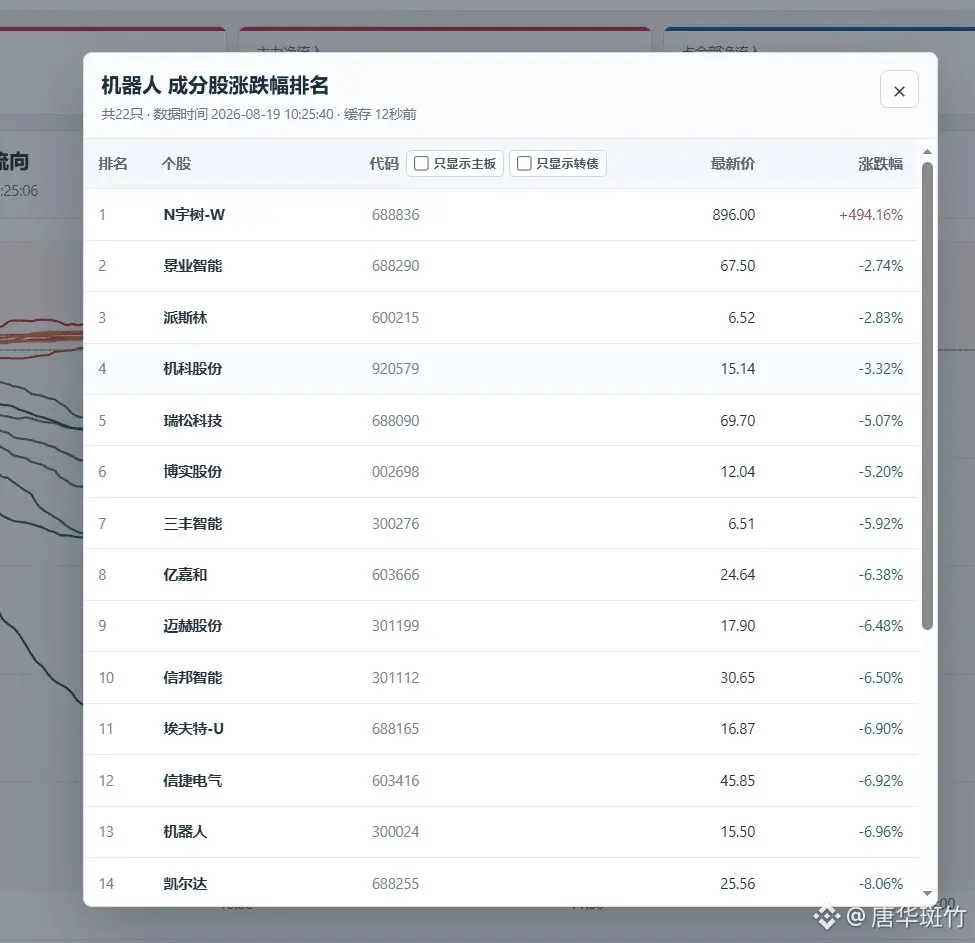Click stock code 300276
This screenshot has height=943, width=975.
click(395, 524)
